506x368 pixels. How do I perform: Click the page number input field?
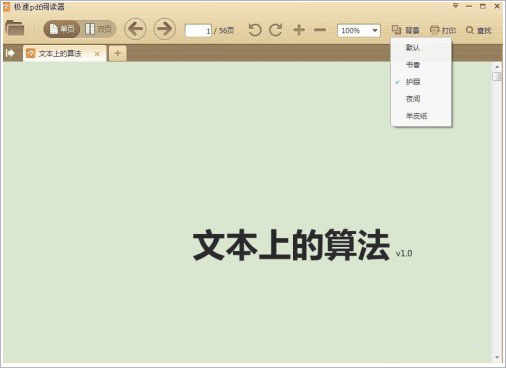click(x=198, y=31)
